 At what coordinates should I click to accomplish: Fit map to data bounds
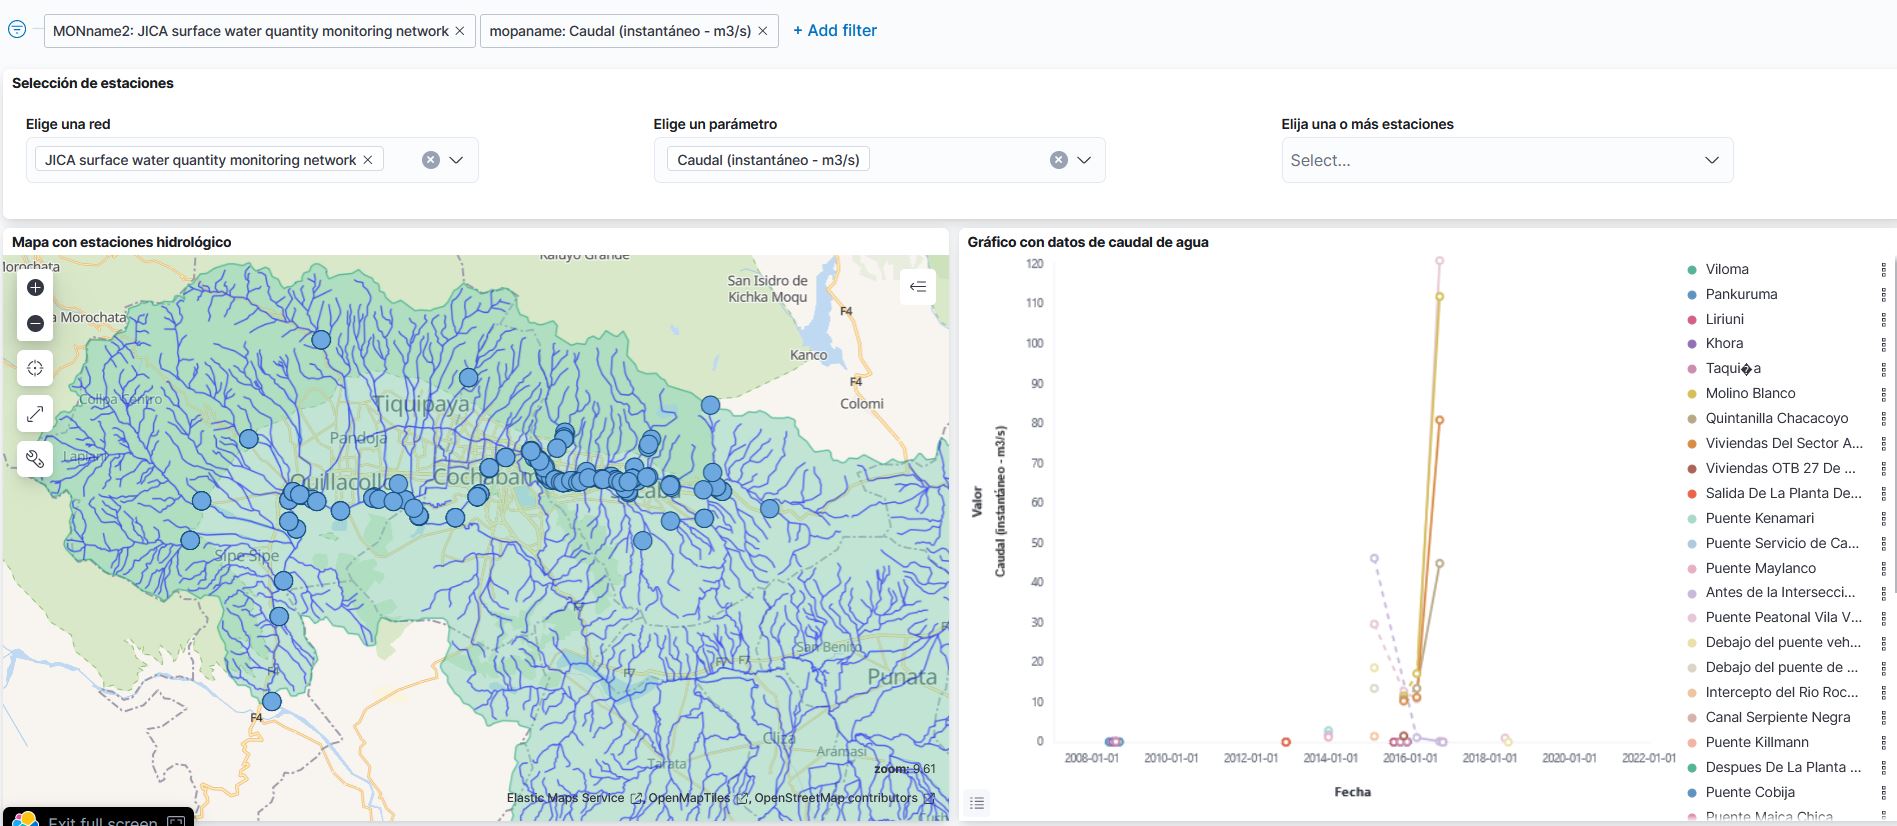click(x=35, y=368)
